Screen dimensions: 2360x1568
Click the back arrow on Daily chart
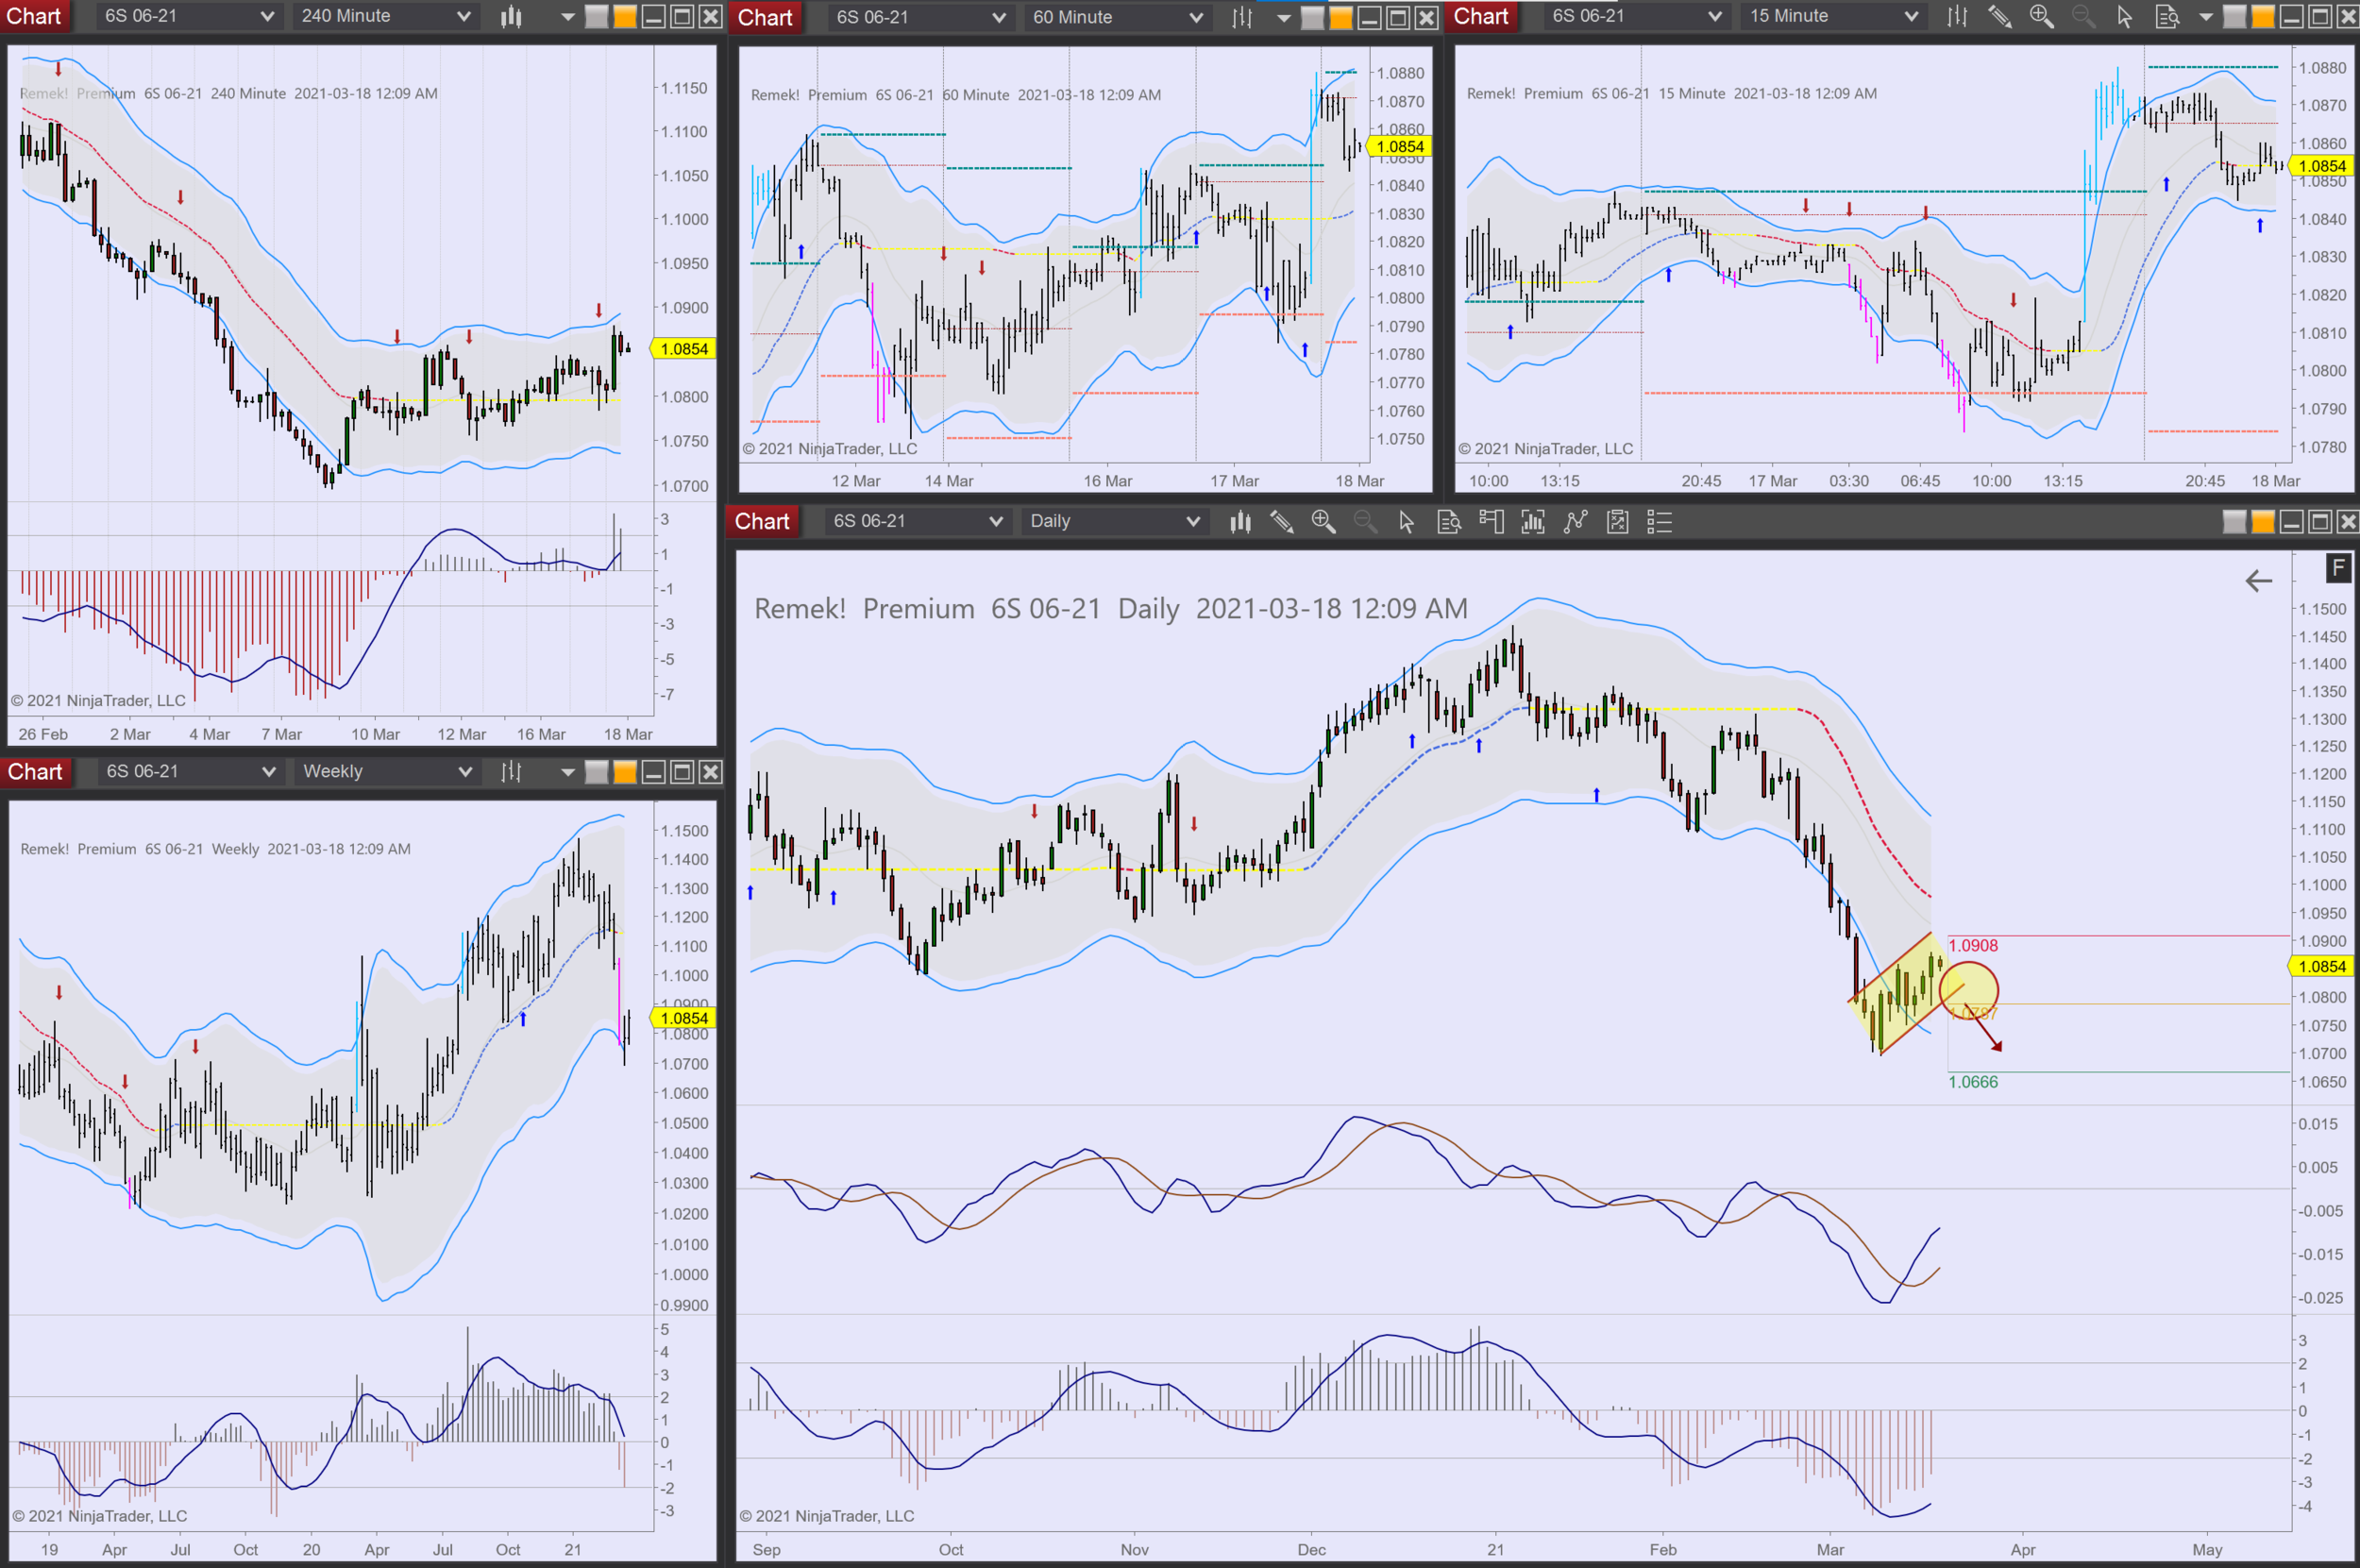click(2258, 580)
